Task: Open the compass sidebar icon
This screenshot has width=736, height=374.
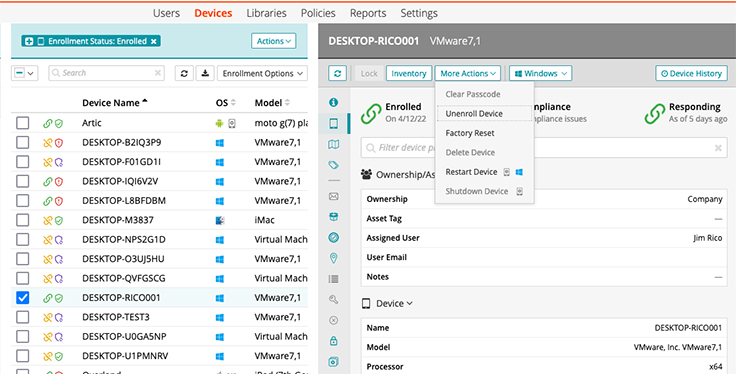Action: coord(334,237)
